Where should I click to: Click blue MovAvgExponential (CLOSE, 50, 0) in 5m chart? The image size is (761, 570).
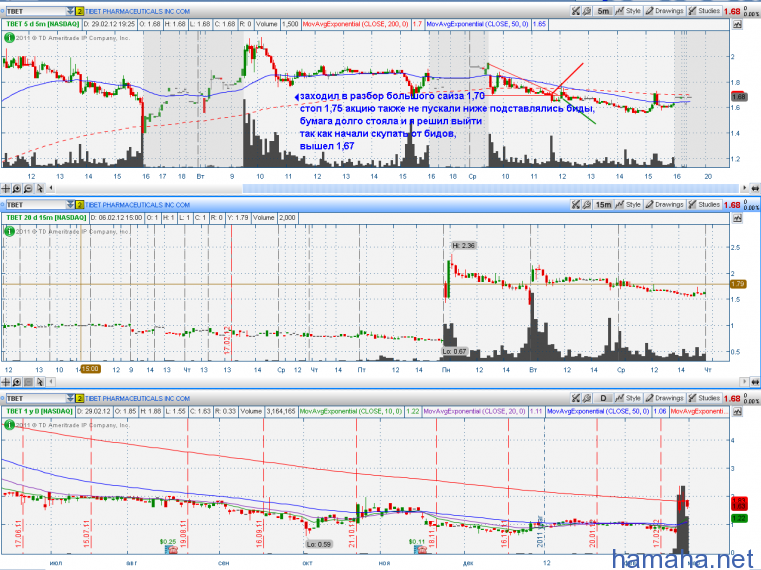(478, 24)
